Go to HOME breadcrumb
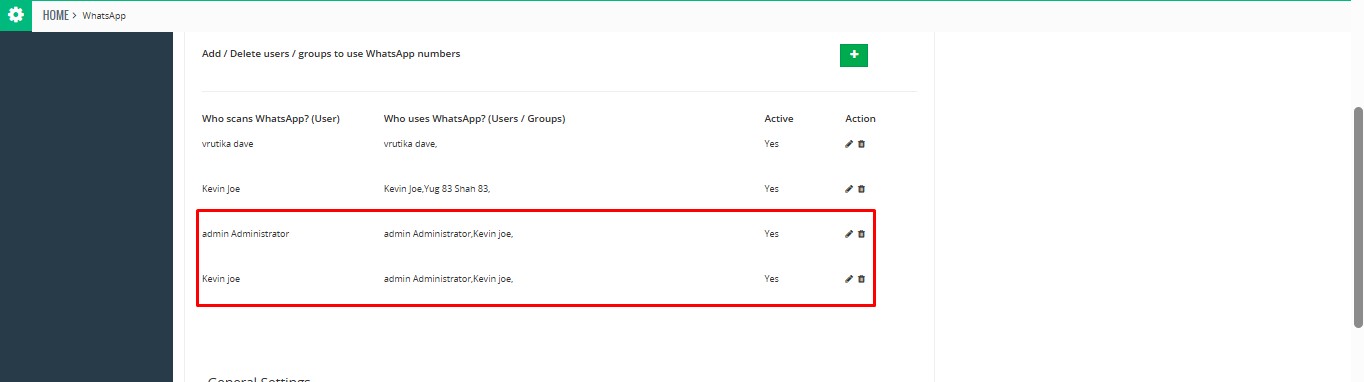 pyautogui.click(x=56, y=16)
